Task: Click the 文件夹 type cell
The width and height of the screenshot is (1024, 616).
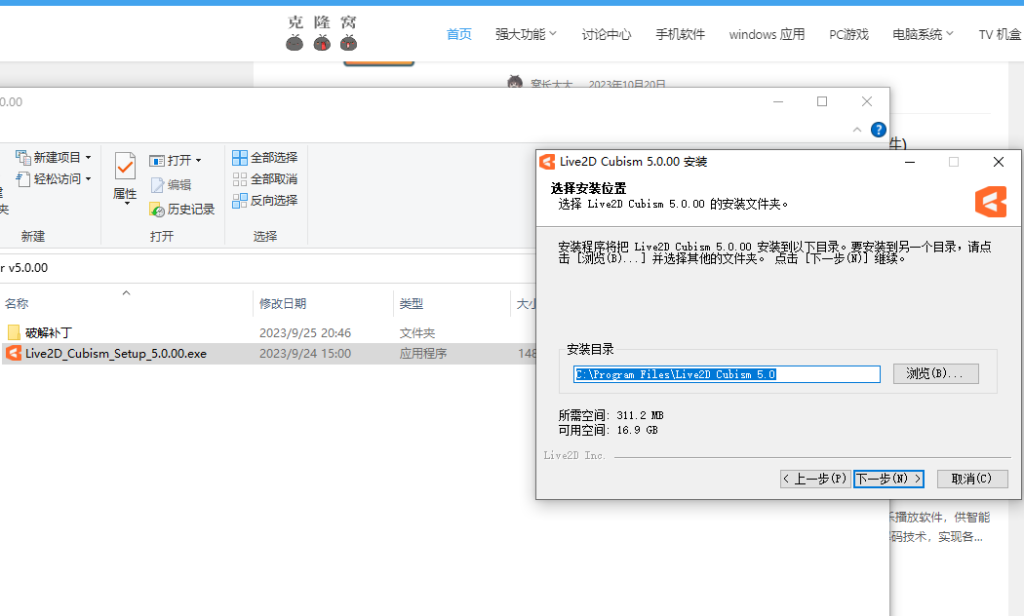Action: (417, 332)
